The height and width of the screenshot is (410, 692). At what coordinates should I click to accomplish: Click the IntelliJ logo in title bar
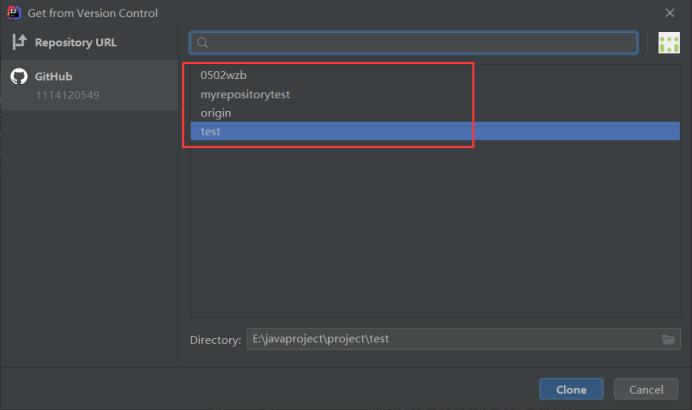[14, 12]
